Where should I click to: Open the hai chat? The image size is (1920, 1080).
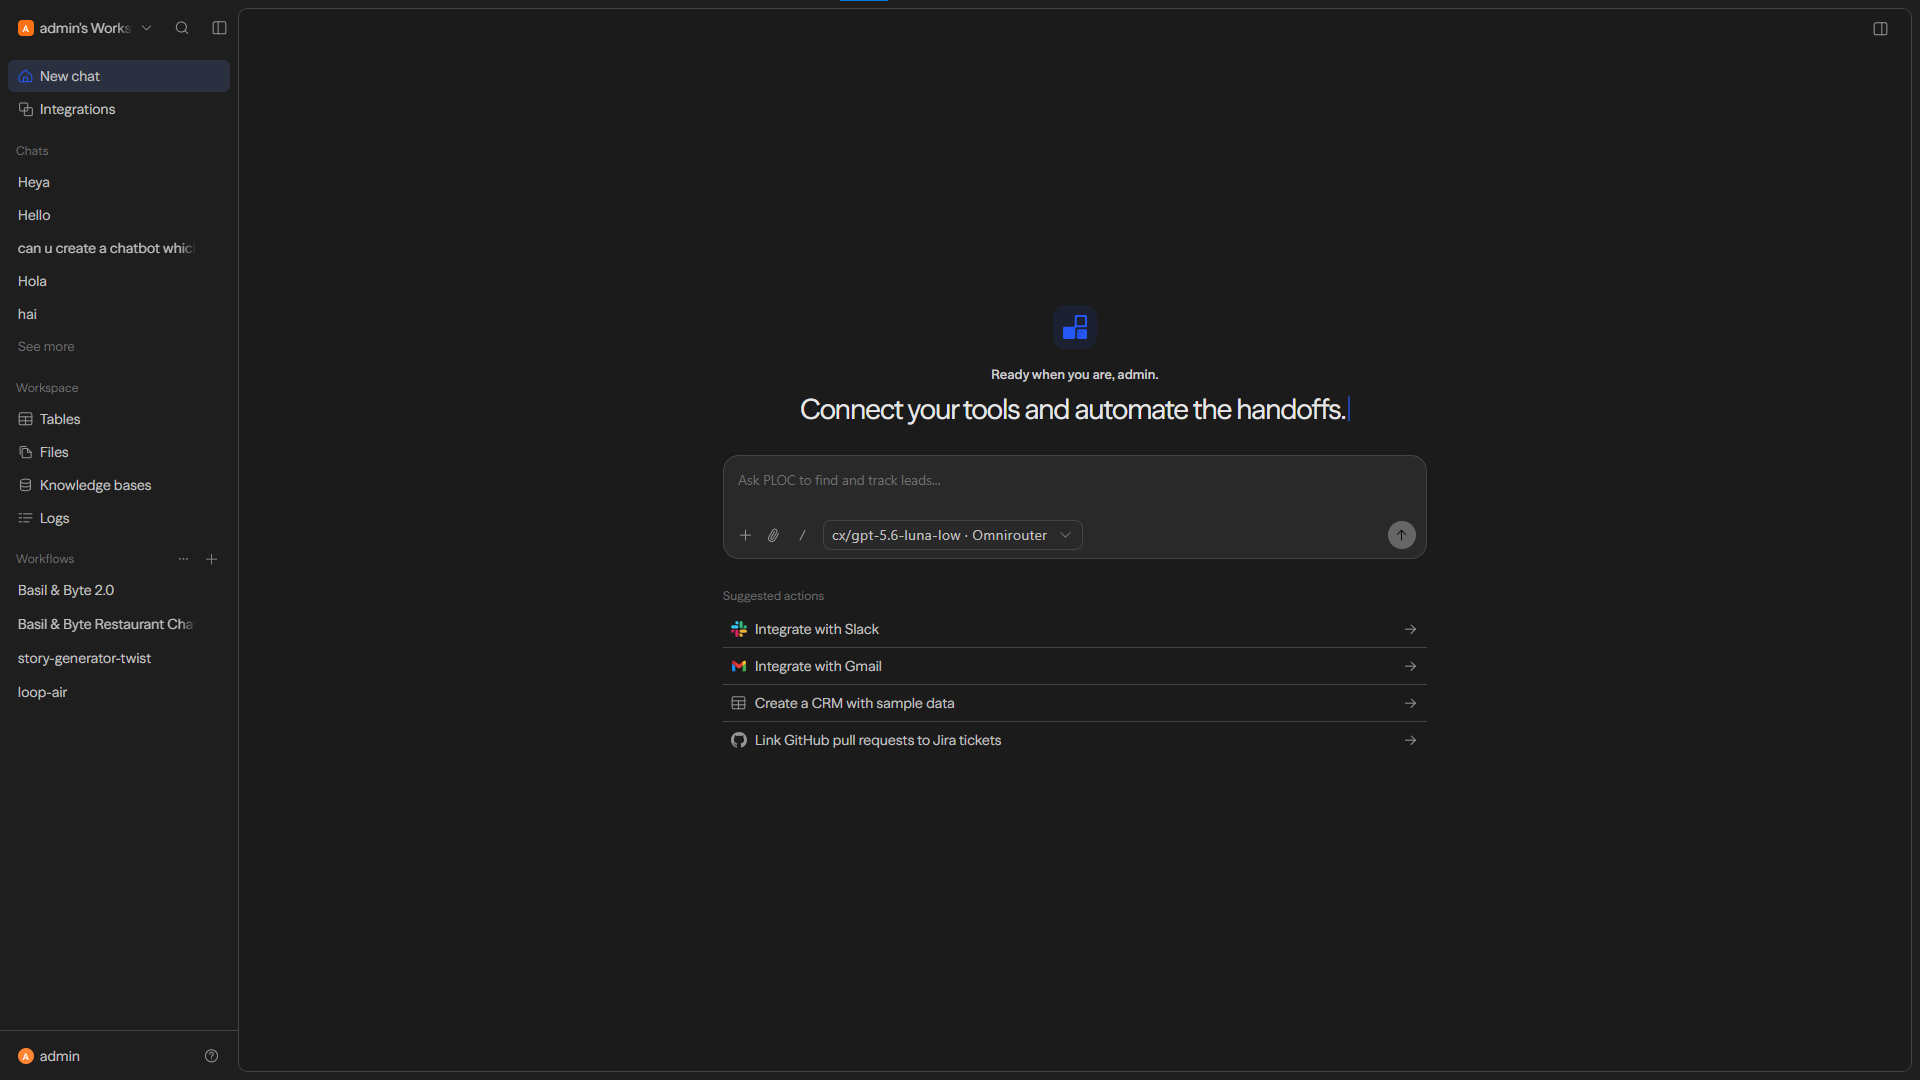(119, 314)
